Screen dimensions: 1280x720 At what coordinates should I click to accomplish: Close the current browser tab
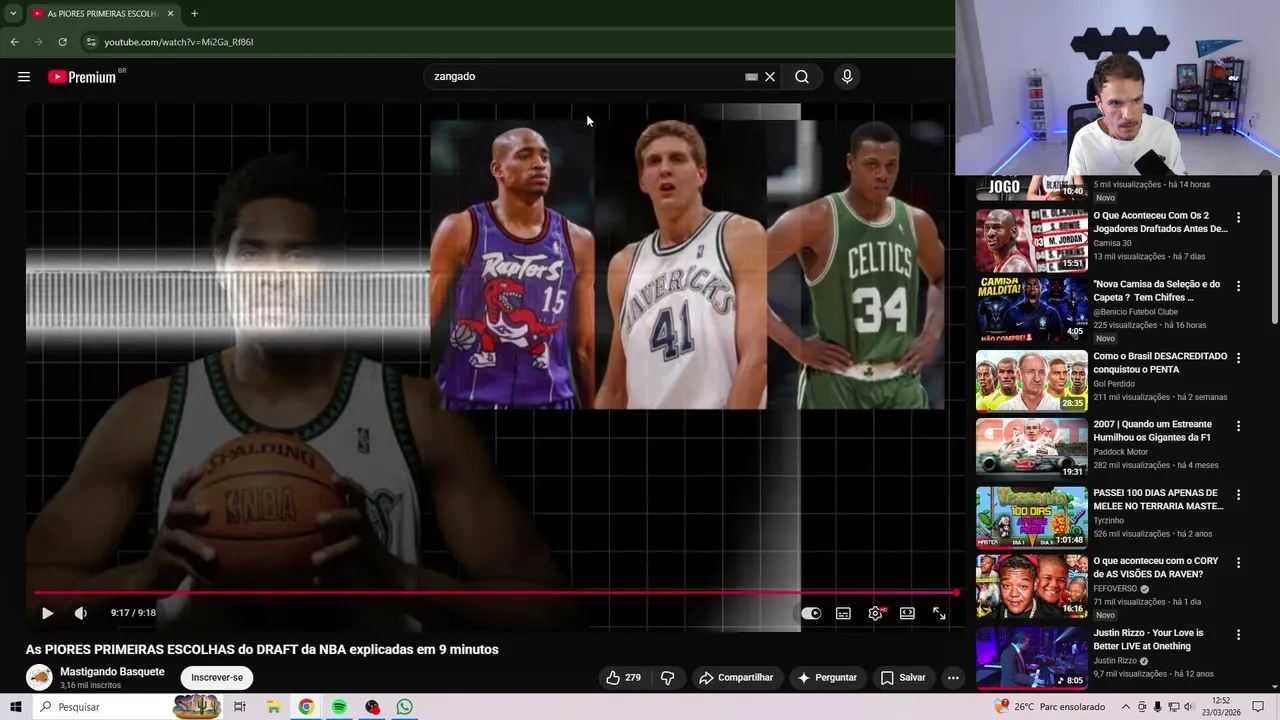170,14
